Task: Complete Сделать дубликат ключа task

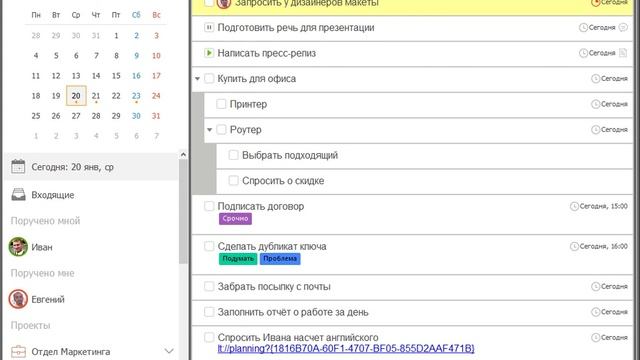Action: click(209, 246)
